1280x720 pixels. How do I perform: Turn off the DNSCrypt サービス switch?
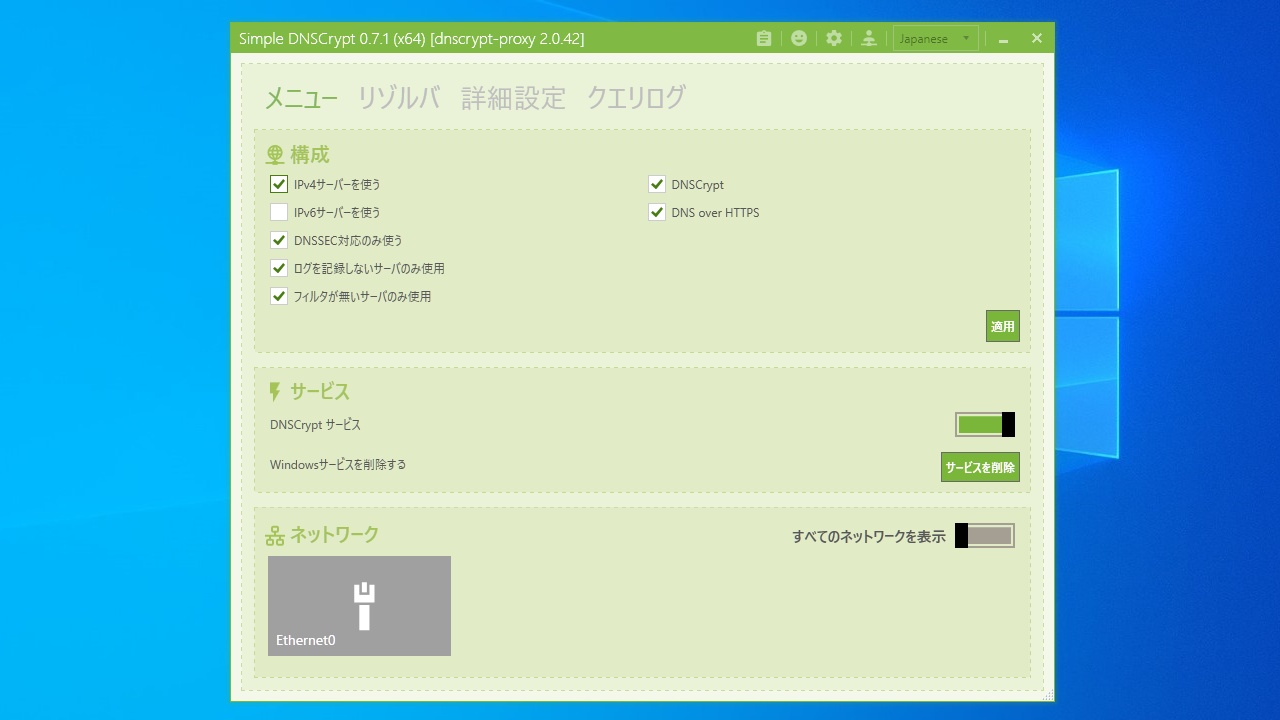[985, 424]
